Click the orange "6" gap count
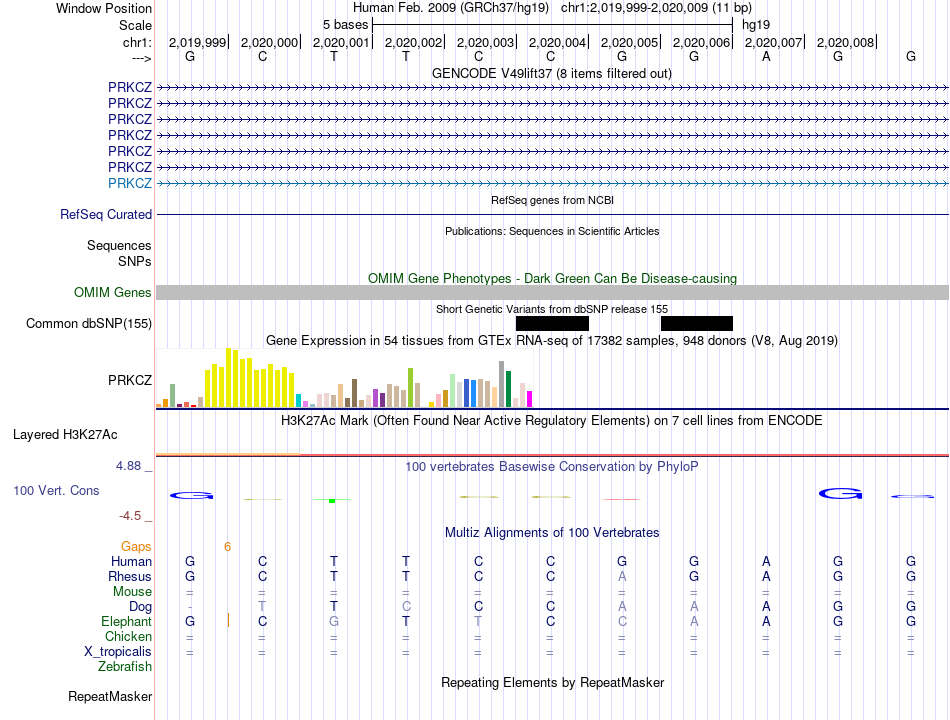The height and width of the screenshot is (720, 950). pyautogui.click(x=227, y=547)
